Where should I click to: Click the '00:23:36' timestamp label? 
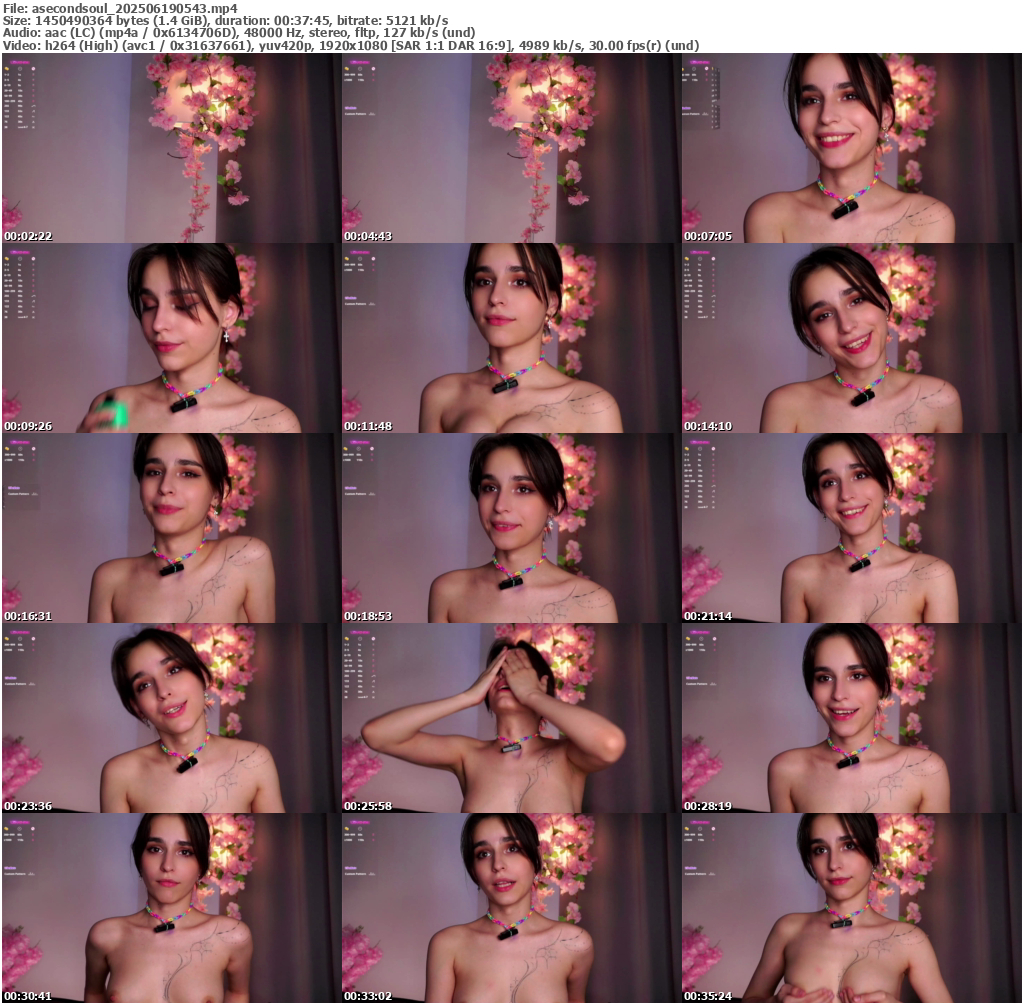click(28, 806)
